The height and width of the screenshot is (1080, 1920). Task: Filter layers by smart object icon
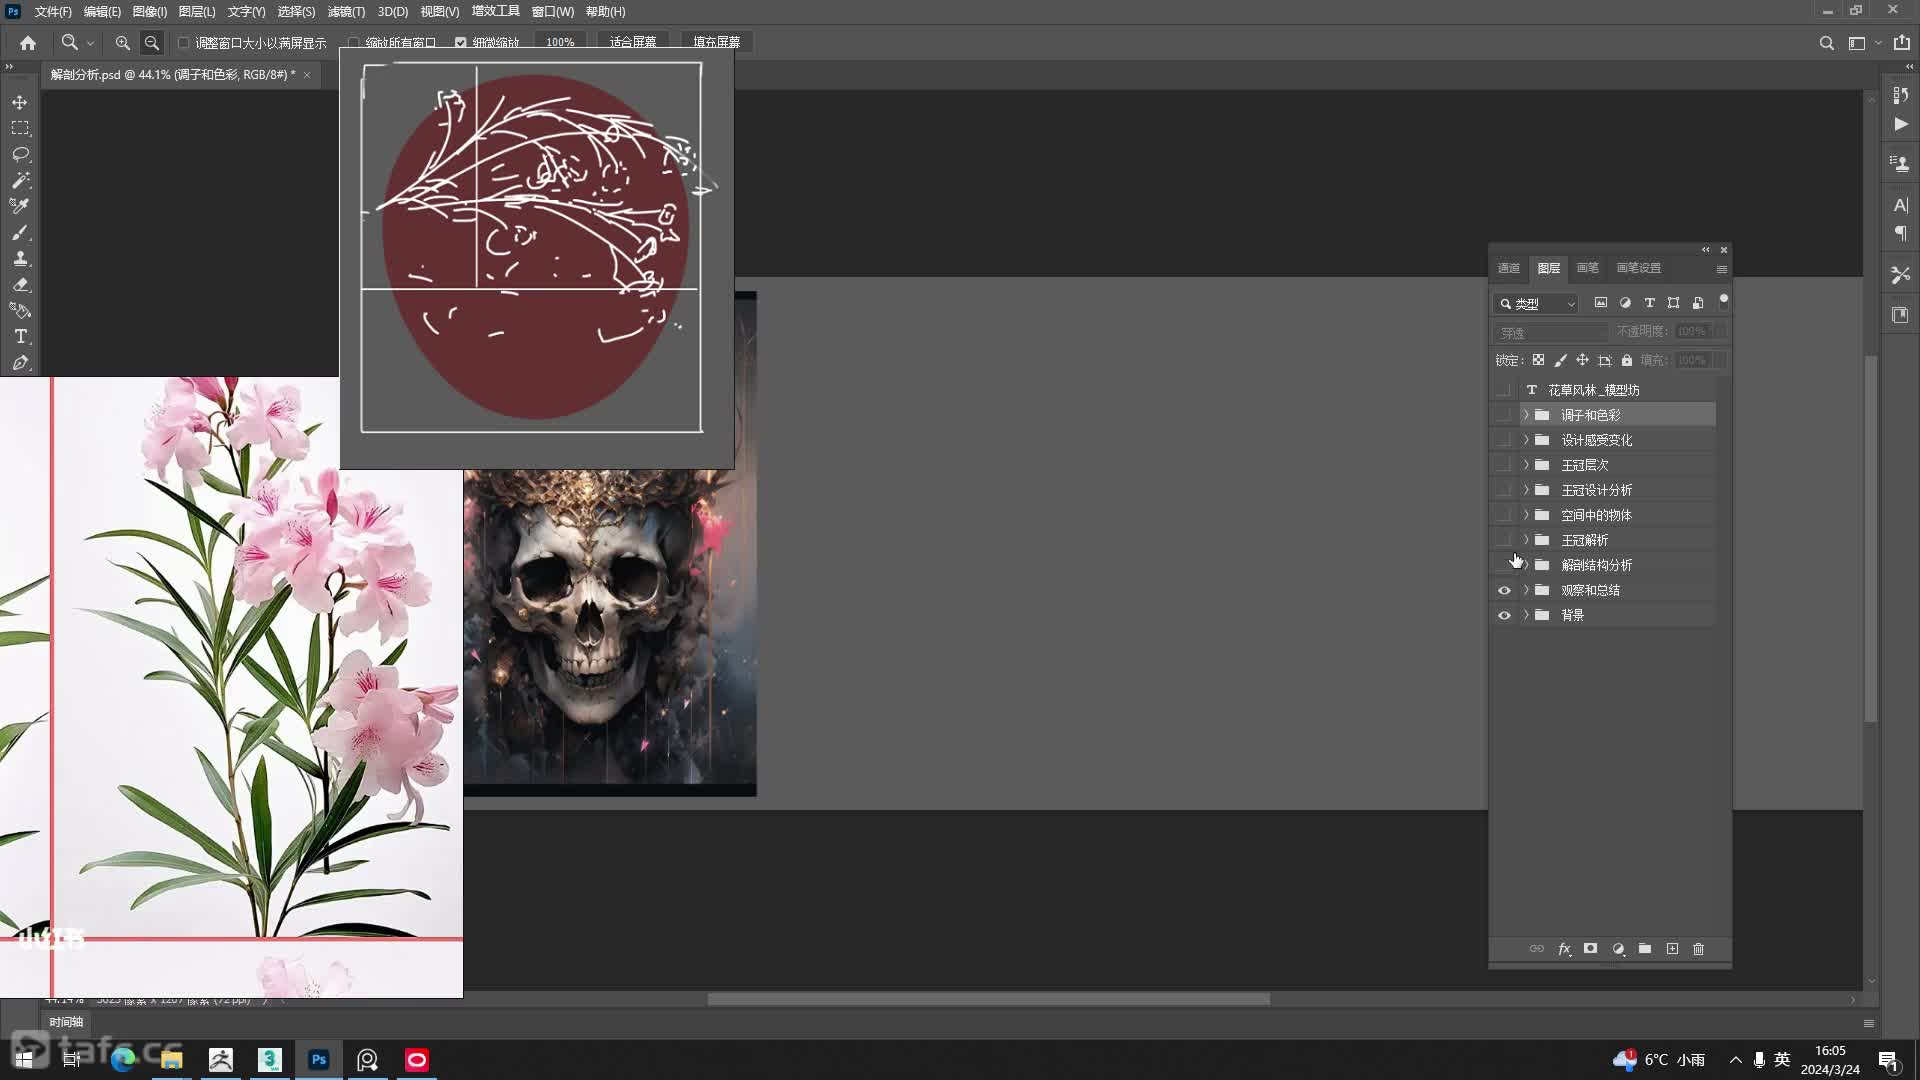(1698, 303)
